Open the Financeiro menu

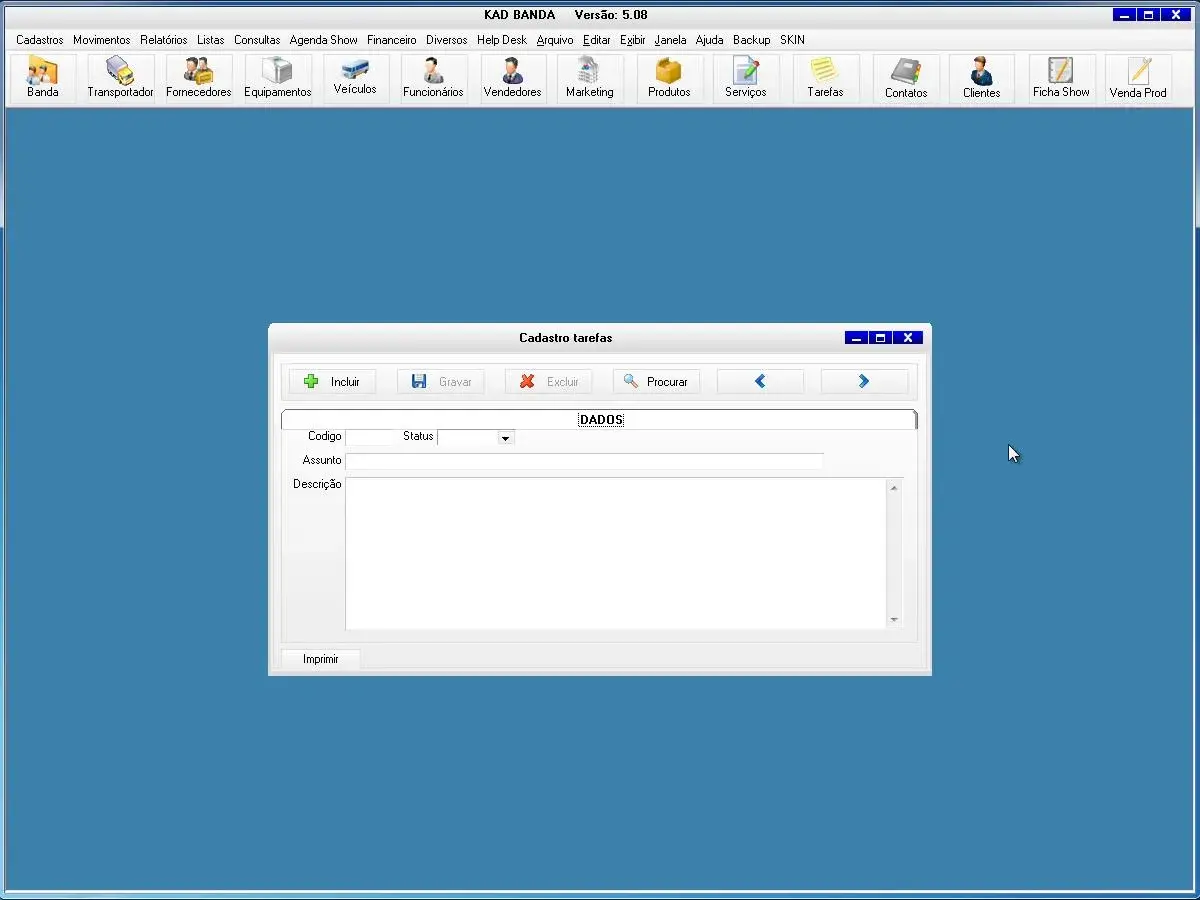point(391,40)
